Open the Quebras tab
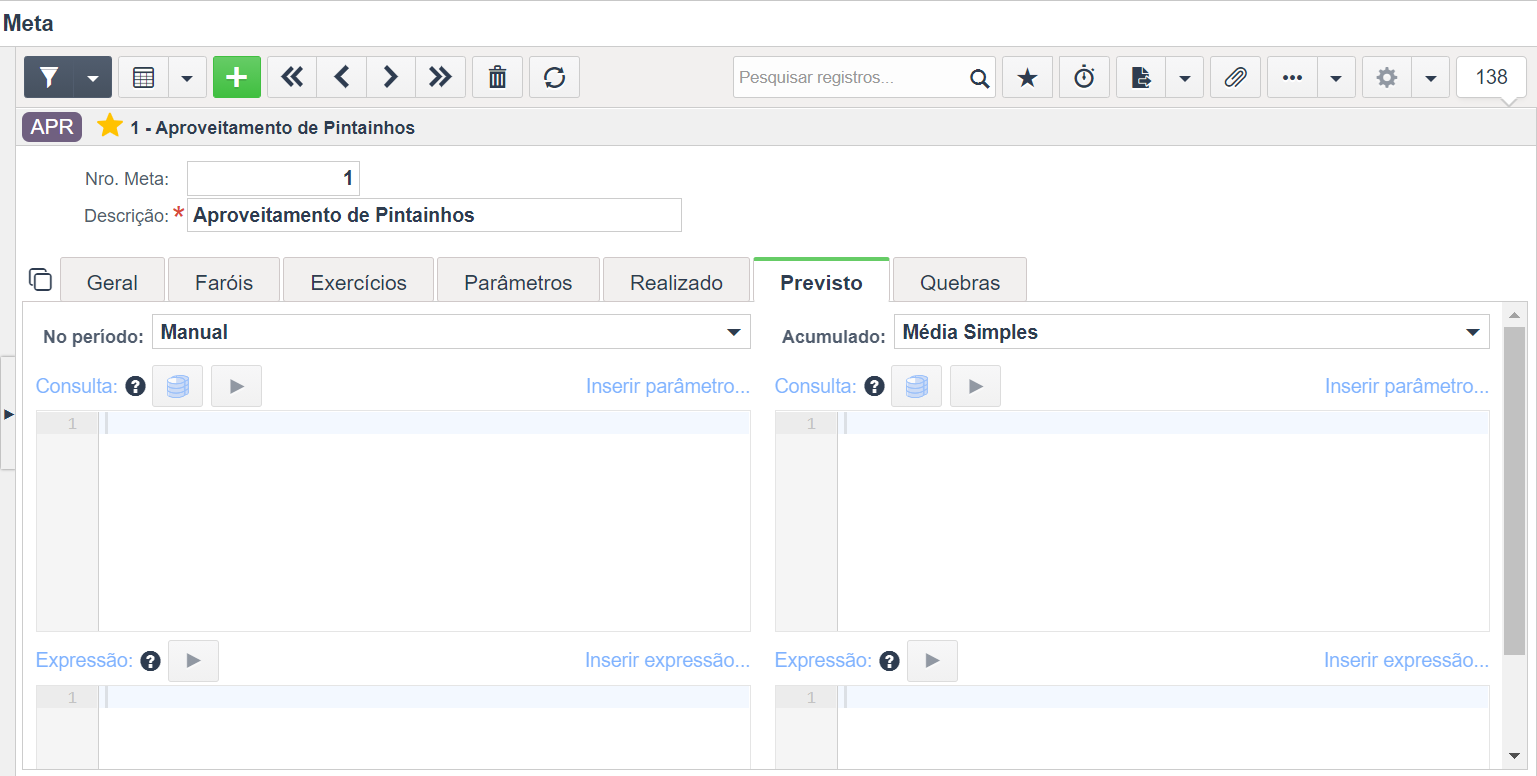The image size is (1537, 776). [960, 281]
